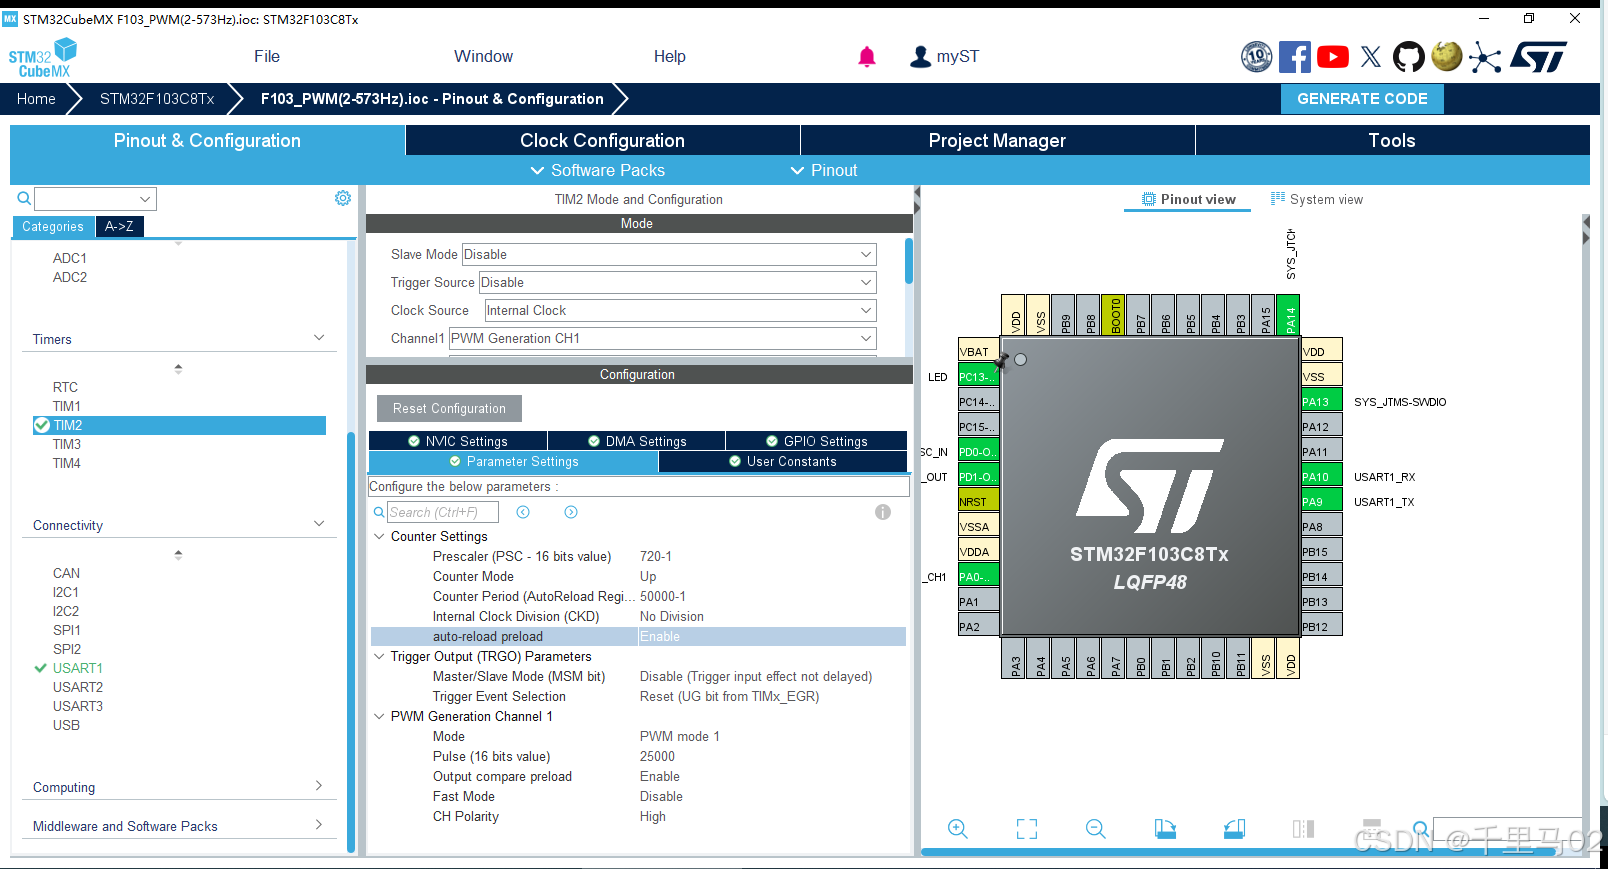Screen dimensions: 1608x869
Task: Open the 10-year anniversary badge icon
Action: tap(1257, 57)
